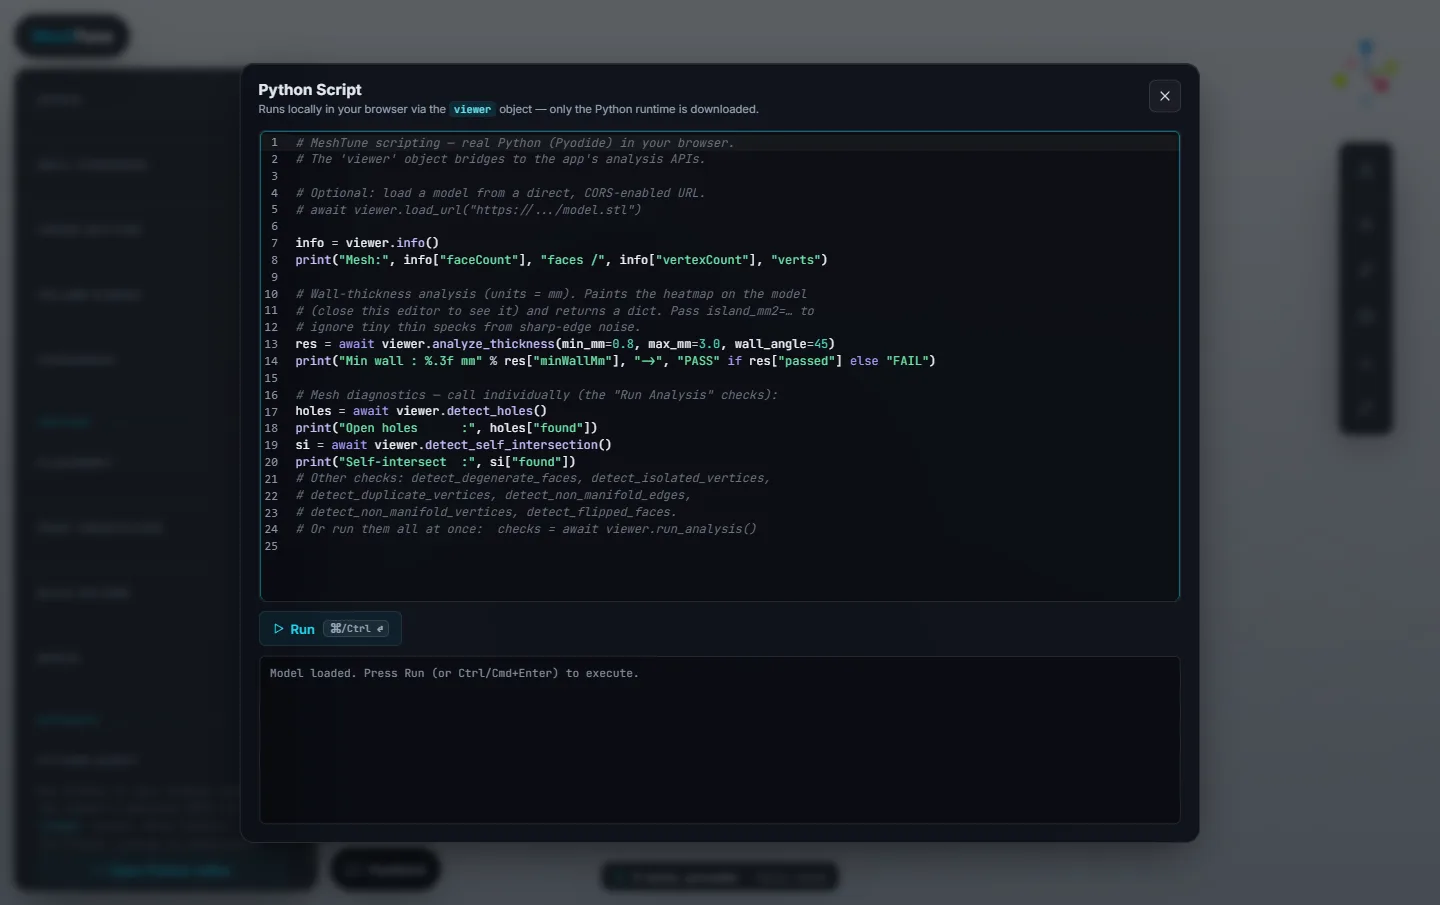Click the "# (close this editor to see it)" comment
1440x905 pixels.
554,311
